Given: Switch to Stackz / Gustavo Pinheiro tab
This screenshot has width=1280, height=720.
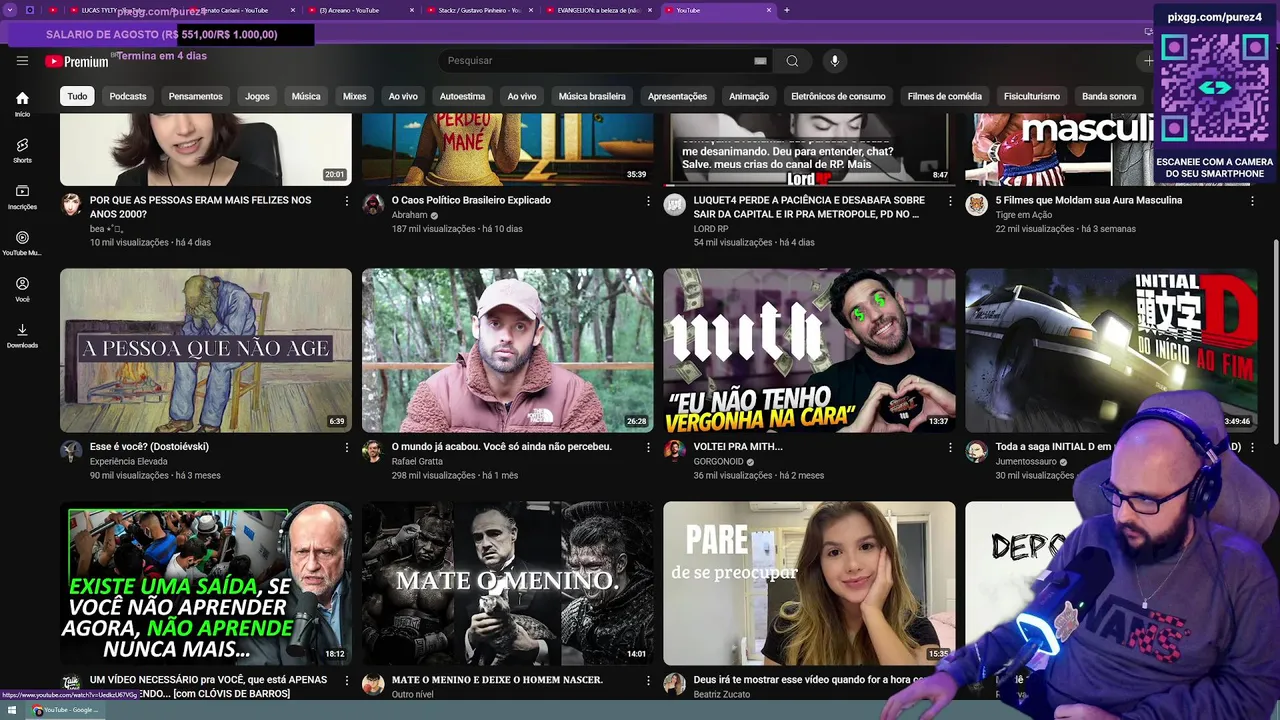Looking at the screenshot, I should click(479, 10).
